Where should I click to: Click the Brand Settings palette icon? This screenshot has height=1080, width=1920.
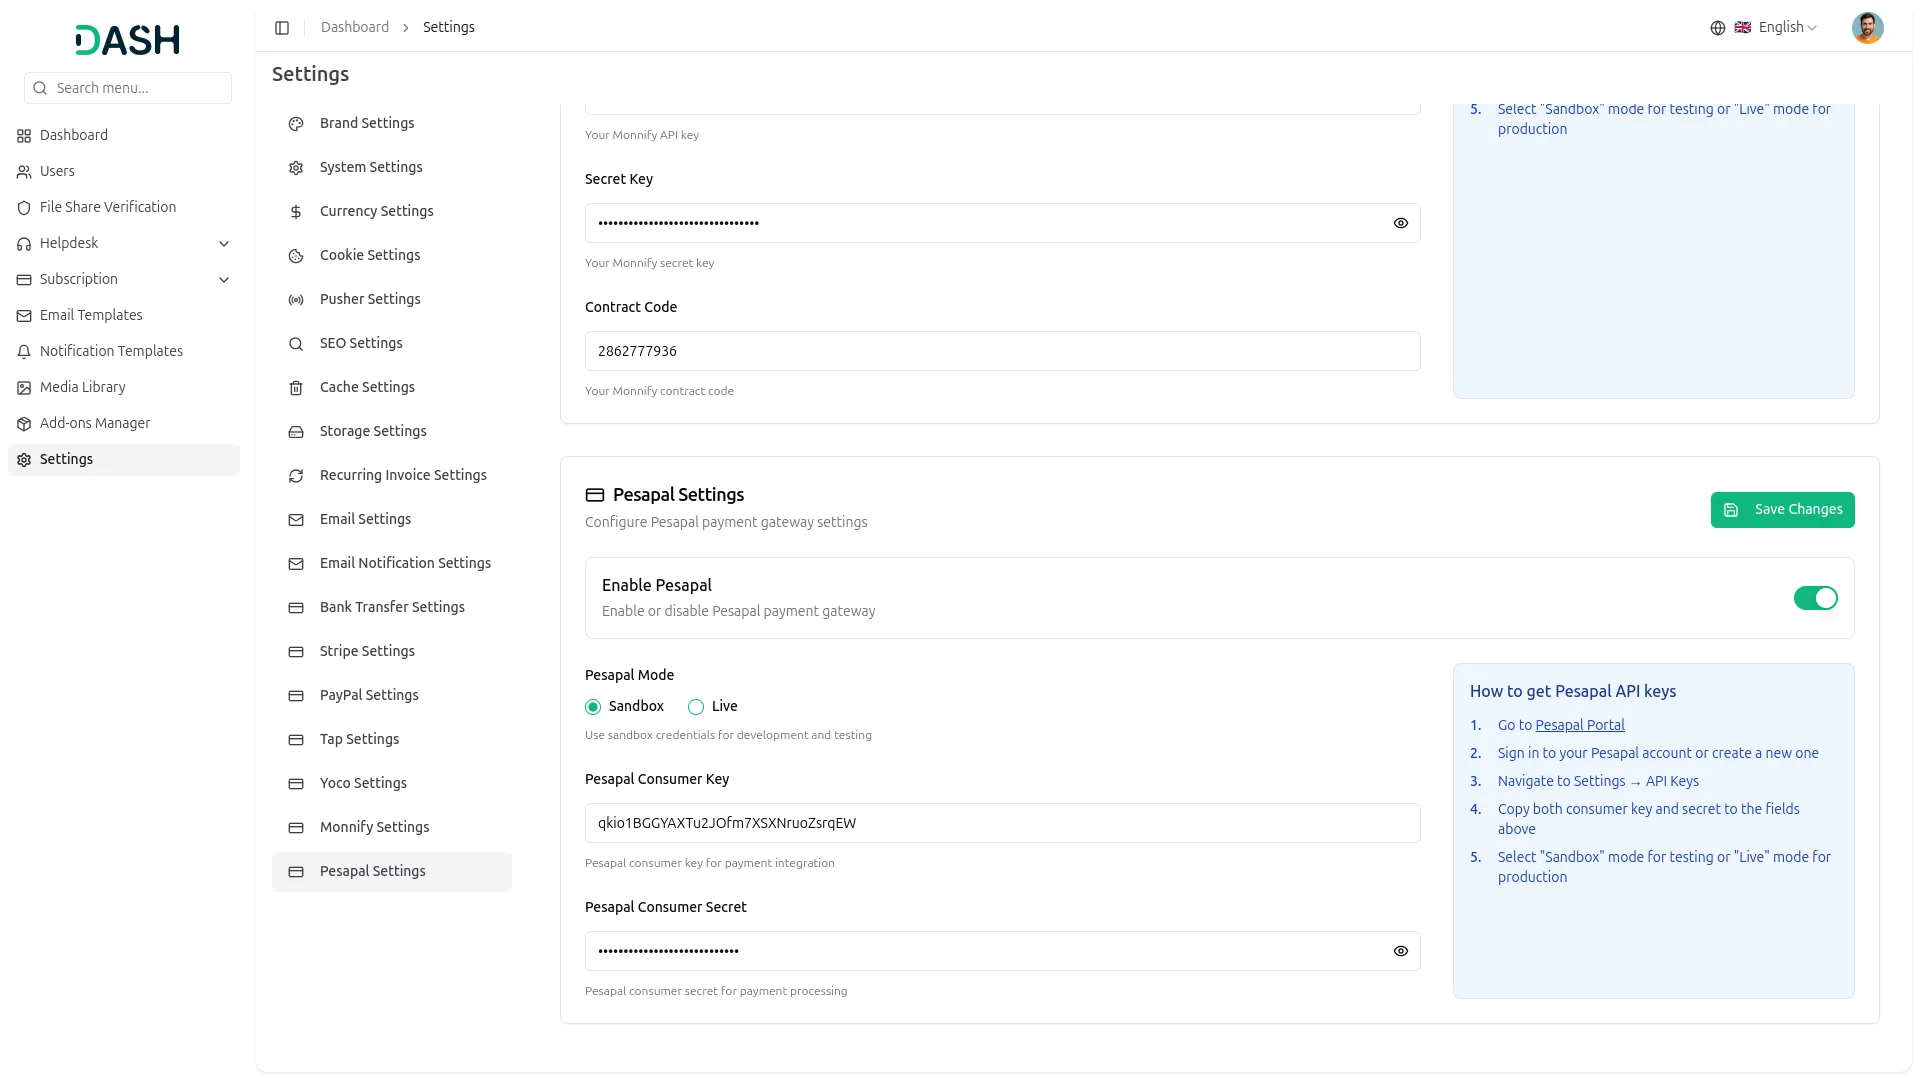click(296, 124)
